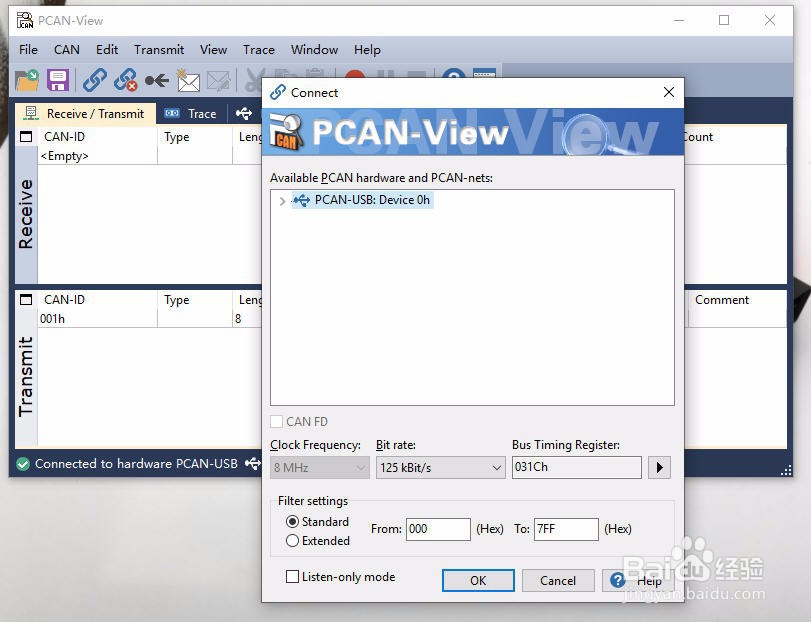Click the New Message envelope icon
This screenshot has width=811, height=622.
tap(188, 80)
